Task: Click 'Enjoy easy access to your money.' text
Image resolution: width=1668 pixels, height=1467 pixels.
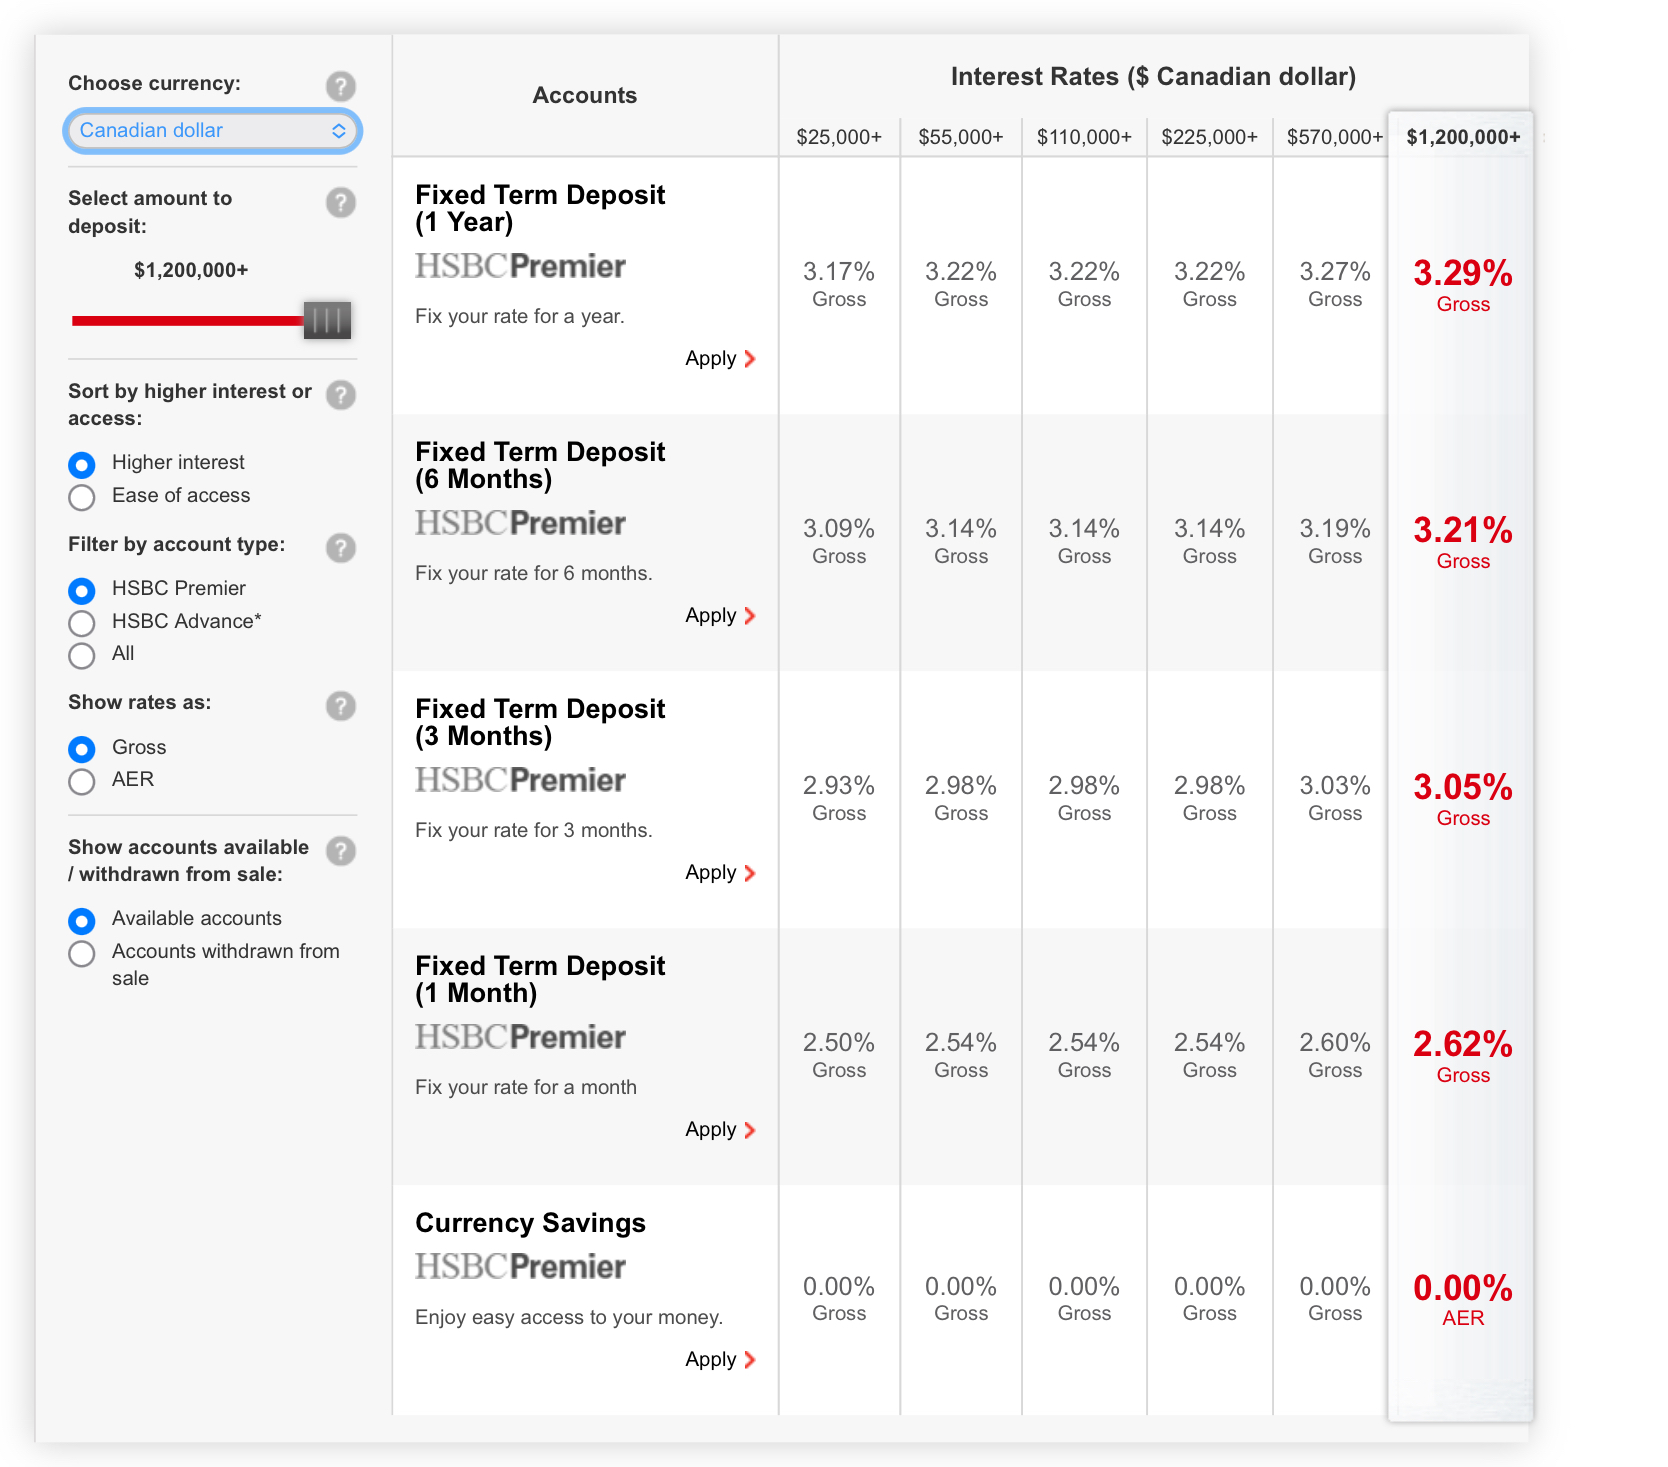Action: [569, 1317]
